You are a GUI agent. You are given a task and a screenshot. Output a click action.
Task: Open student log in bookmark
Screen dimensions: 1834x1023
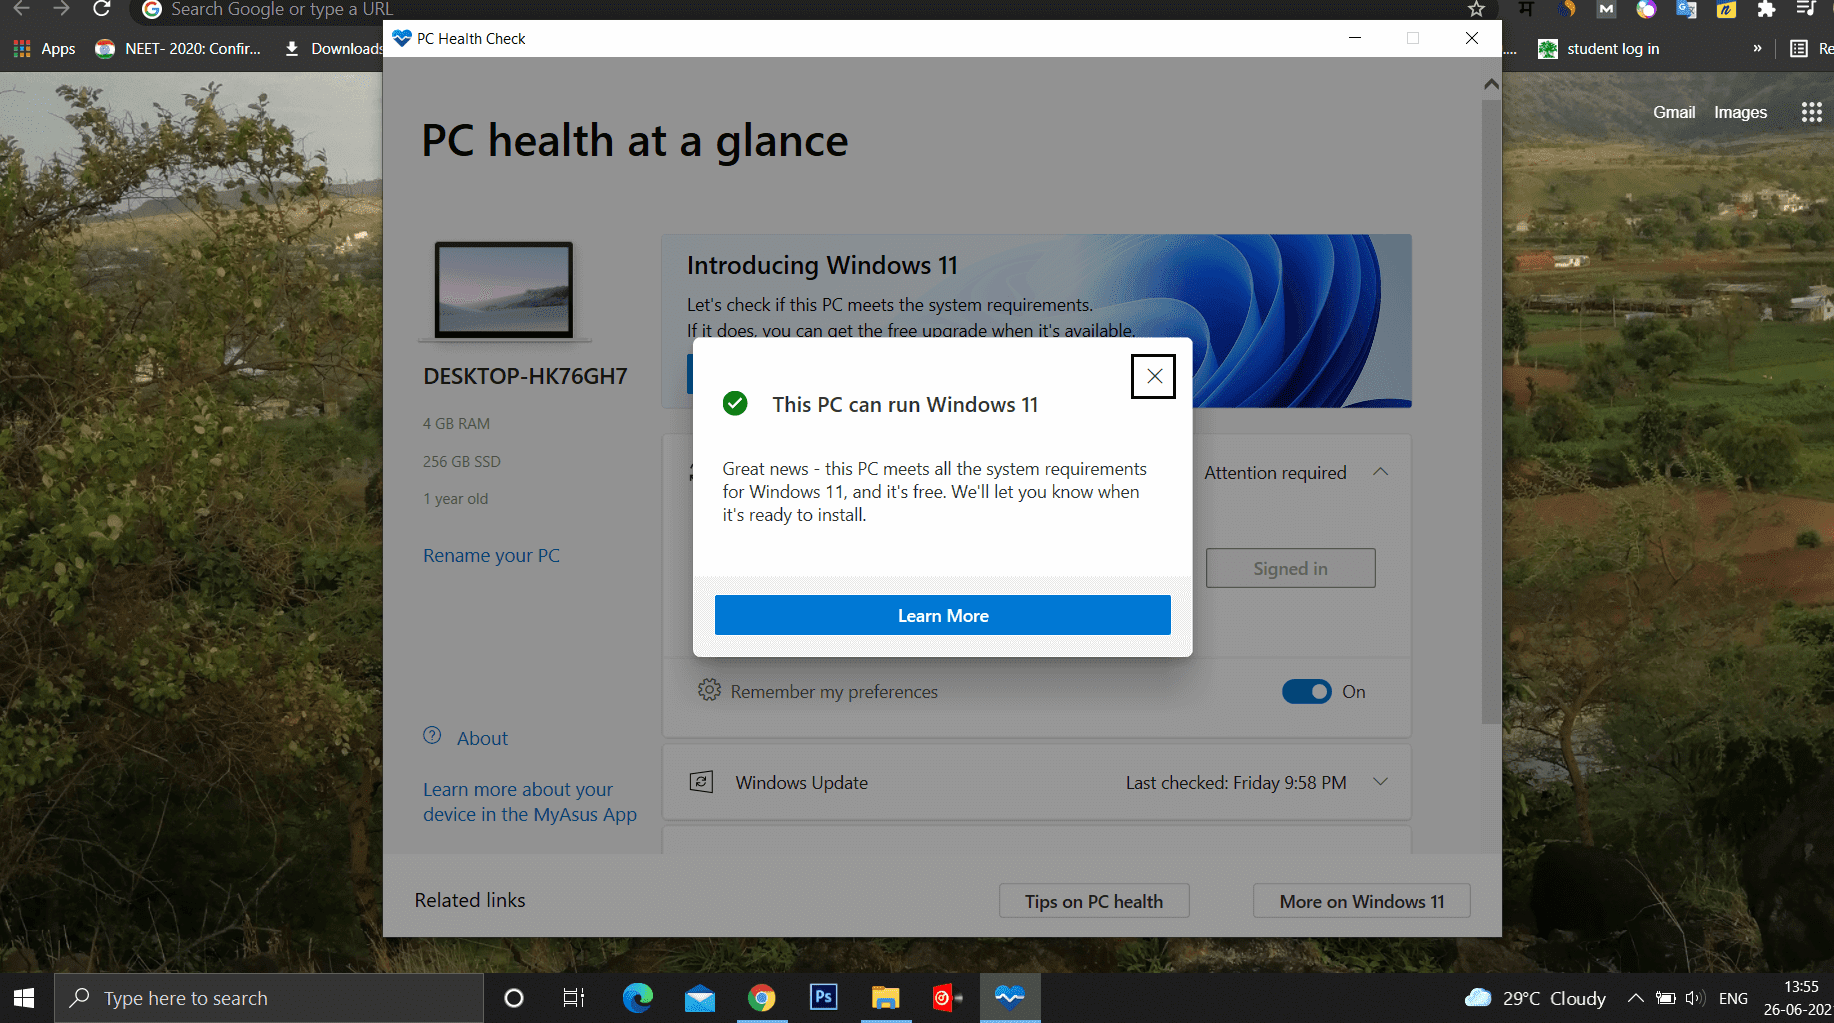click(x=1598, y=48)
